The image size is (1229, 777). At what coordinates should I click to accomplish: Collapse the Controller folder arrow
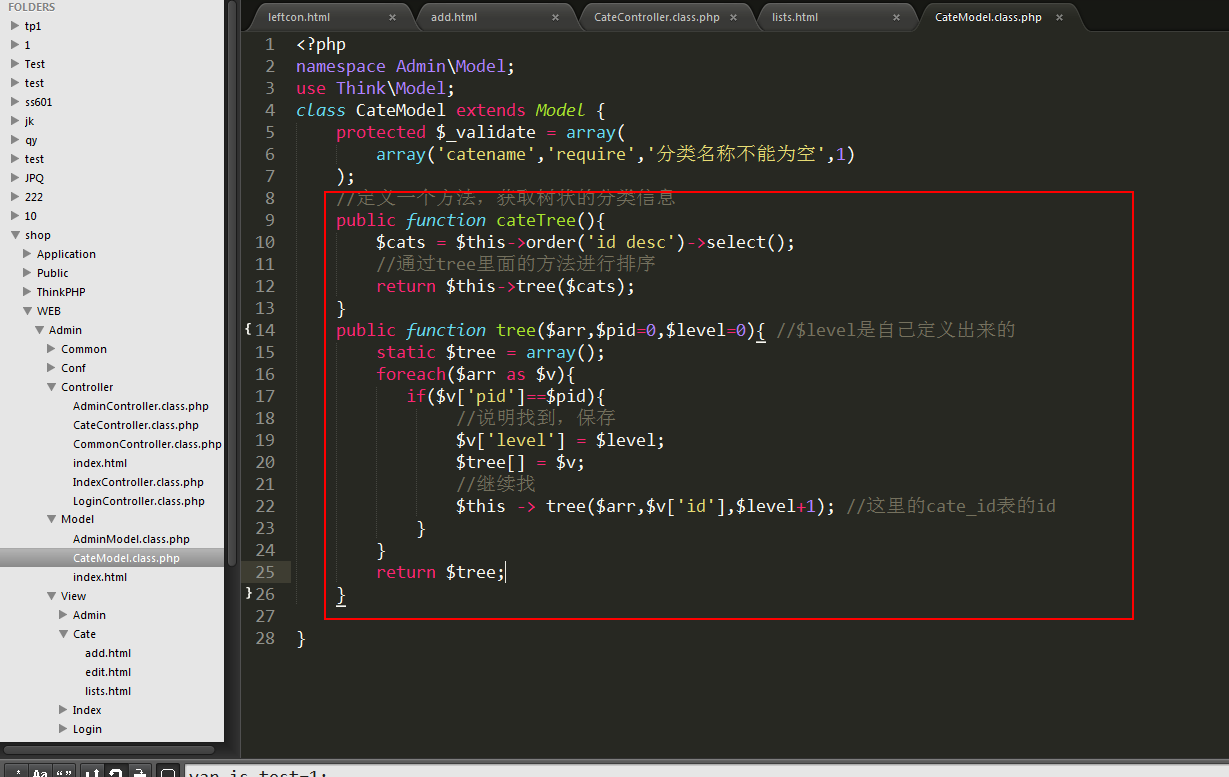coord(51,387)
